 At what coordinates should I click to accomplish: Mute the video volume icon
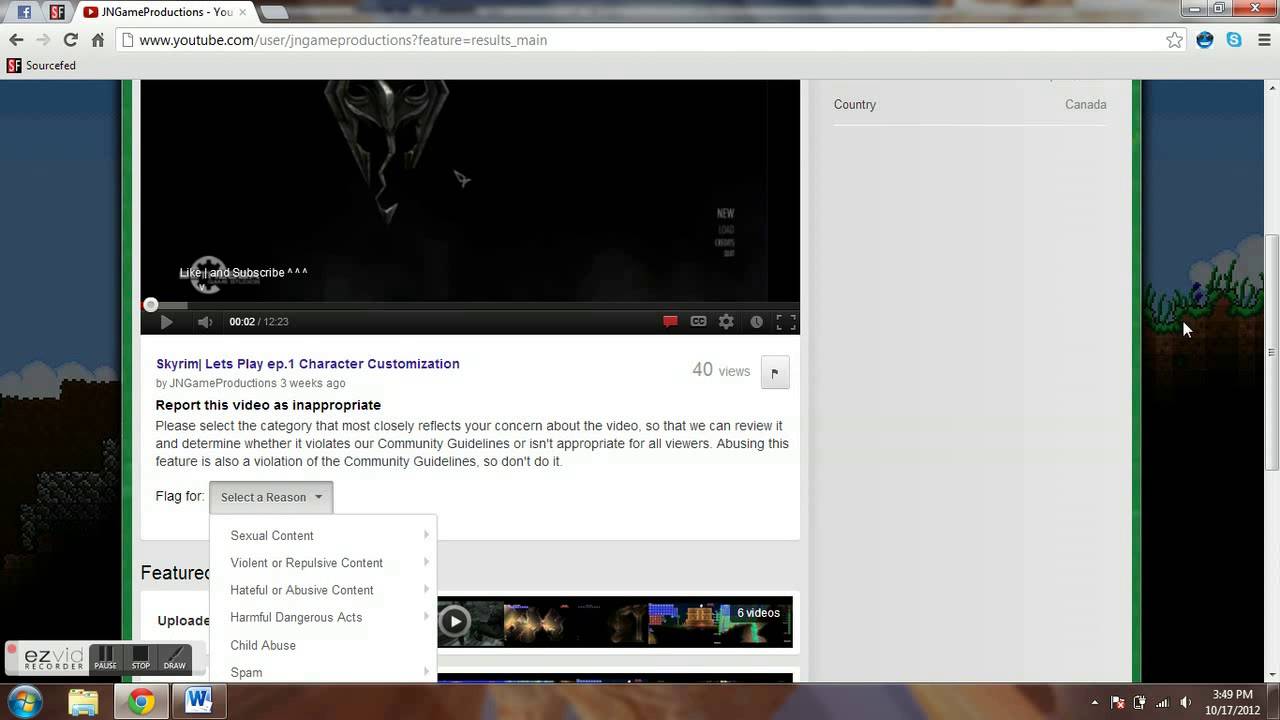point(205,322)
